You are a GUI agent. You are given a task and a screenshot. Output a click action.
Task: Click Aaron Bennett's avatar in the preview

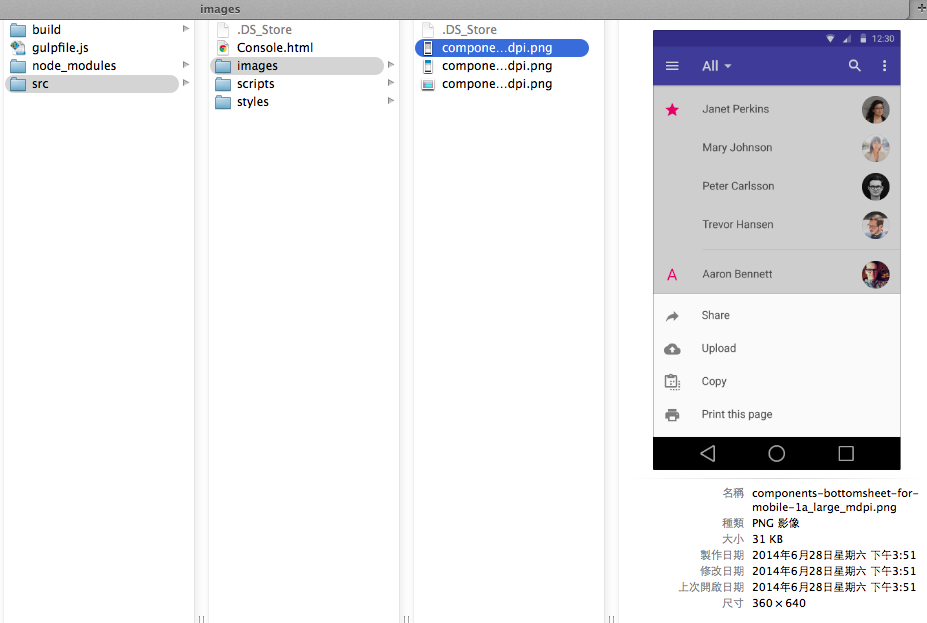(x=875, y=274)
